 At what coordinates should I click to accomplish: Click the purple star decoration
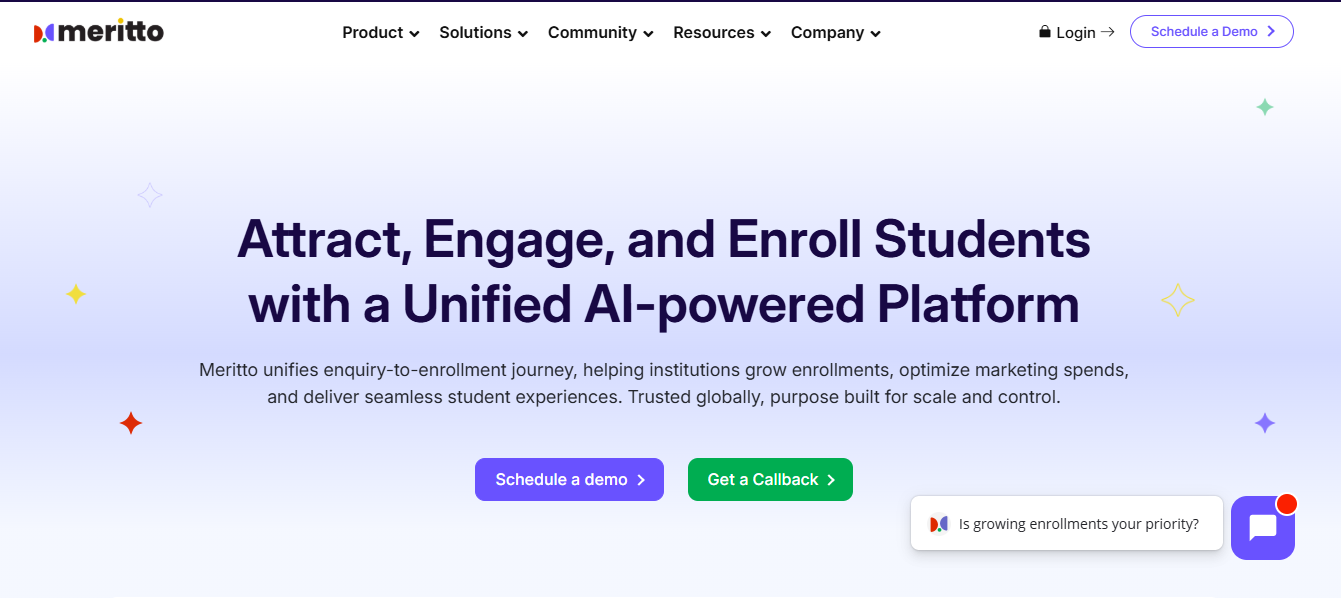click(1265, 423)
